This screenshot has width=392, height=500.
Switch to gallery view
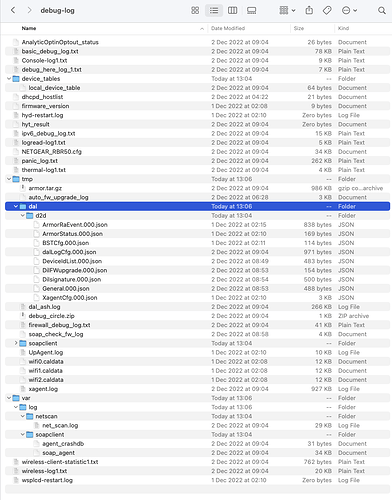point(251,10)
